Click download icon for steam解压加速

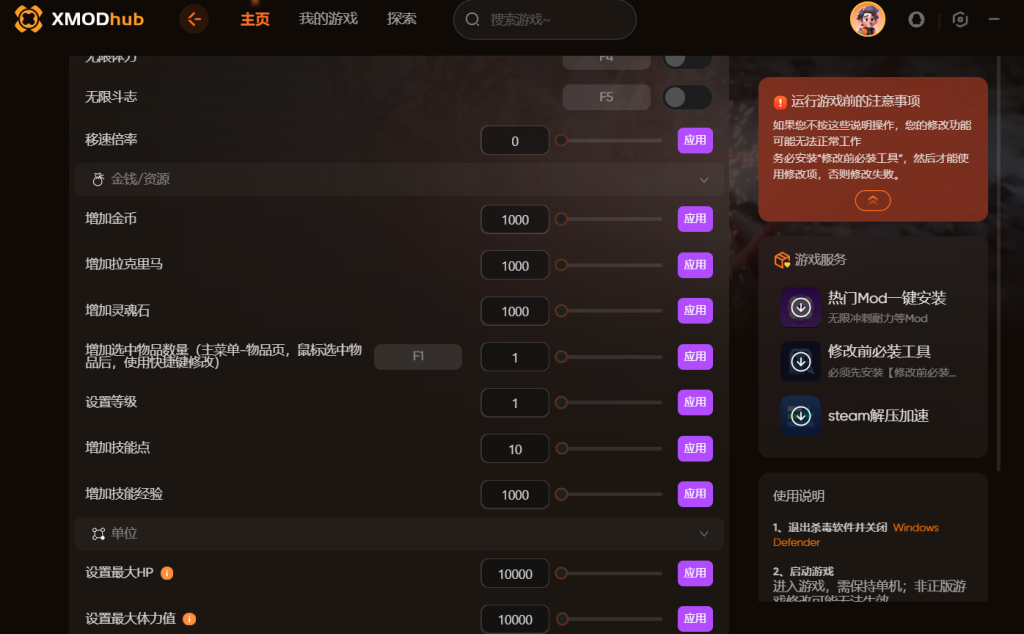801,415
